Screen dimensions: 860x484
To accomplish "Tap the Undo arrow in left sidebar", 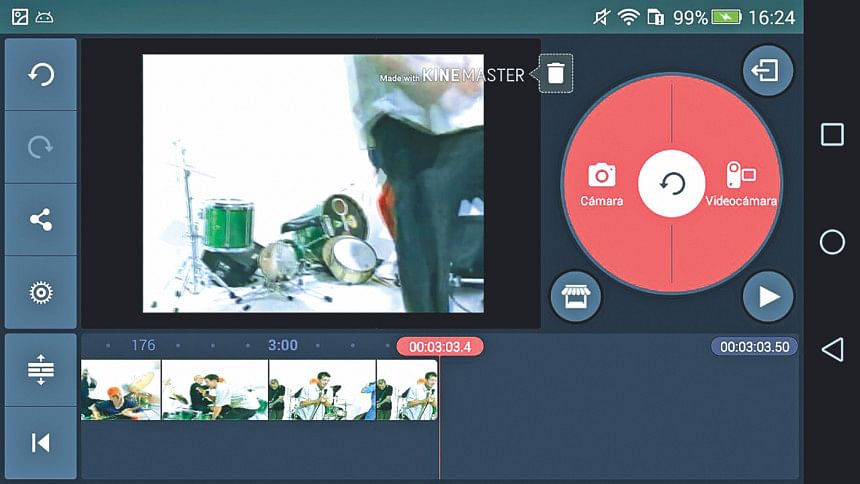I will (41, 75).
